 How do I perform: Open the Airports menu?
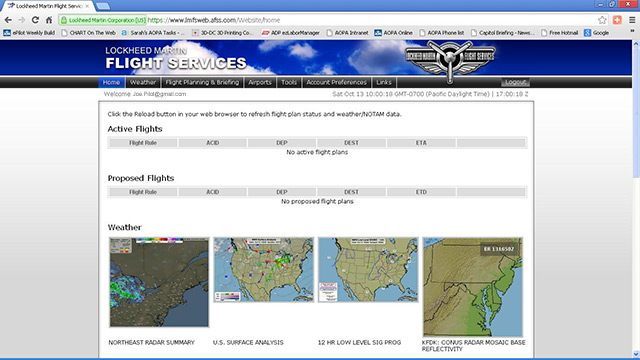[260, 82]
